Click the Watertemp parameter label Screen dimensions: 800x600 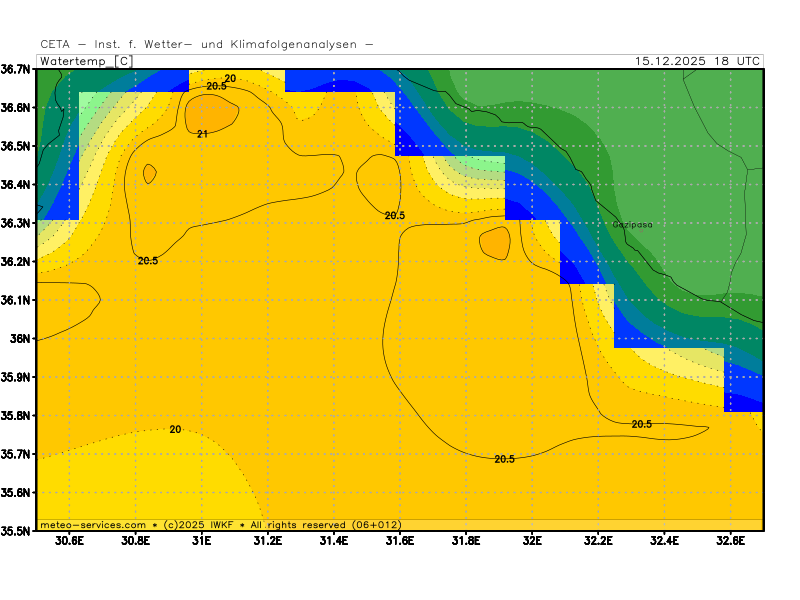[x=73, y=61]
